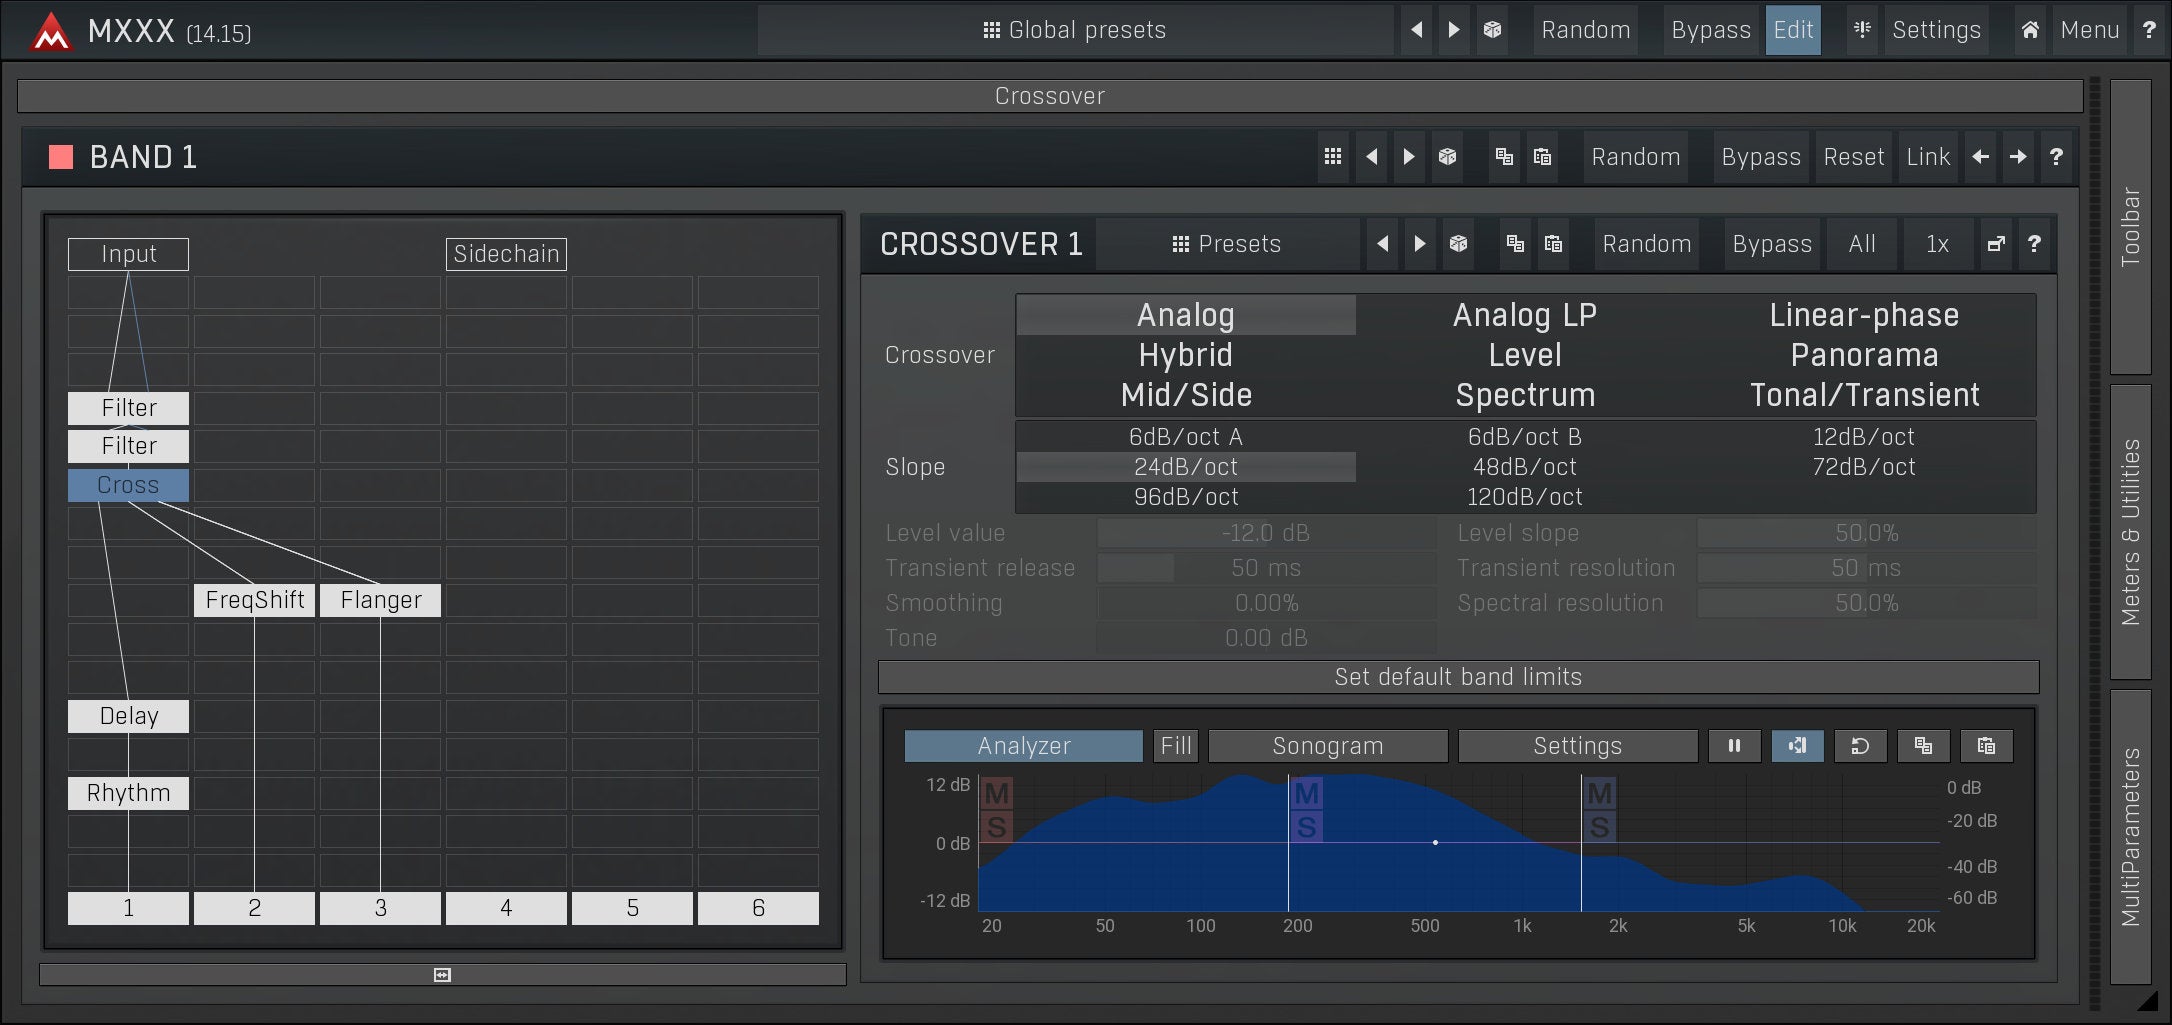Expand the MultiParameters side panel
Image resolution: width=2172 pixels, height=1025 pixels.
click(2131, 836)
